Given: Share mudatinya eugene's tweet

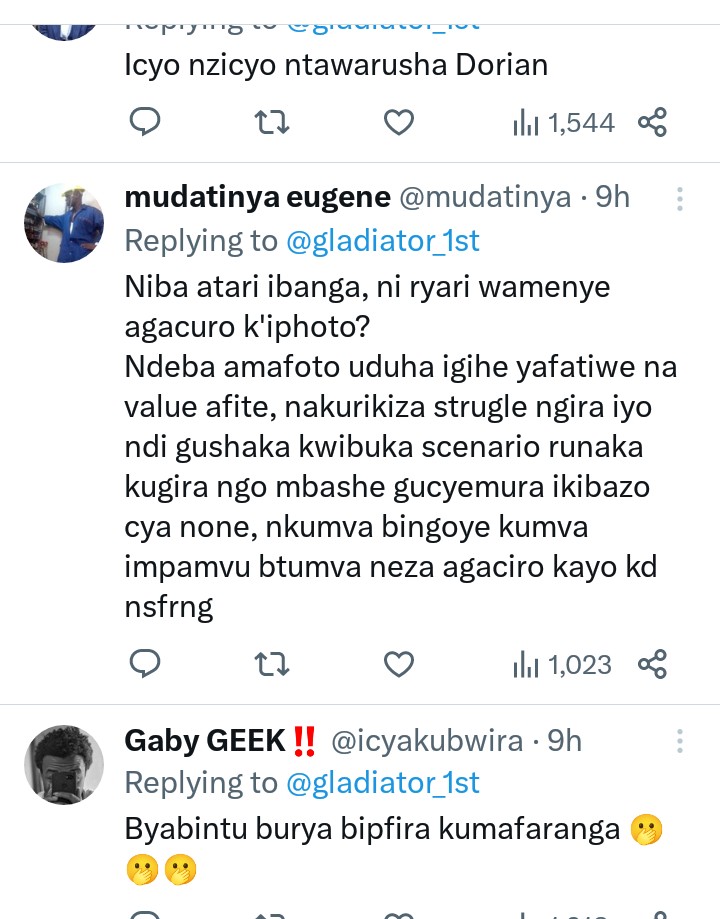Looking at the screenshot, I should [652, 663].
